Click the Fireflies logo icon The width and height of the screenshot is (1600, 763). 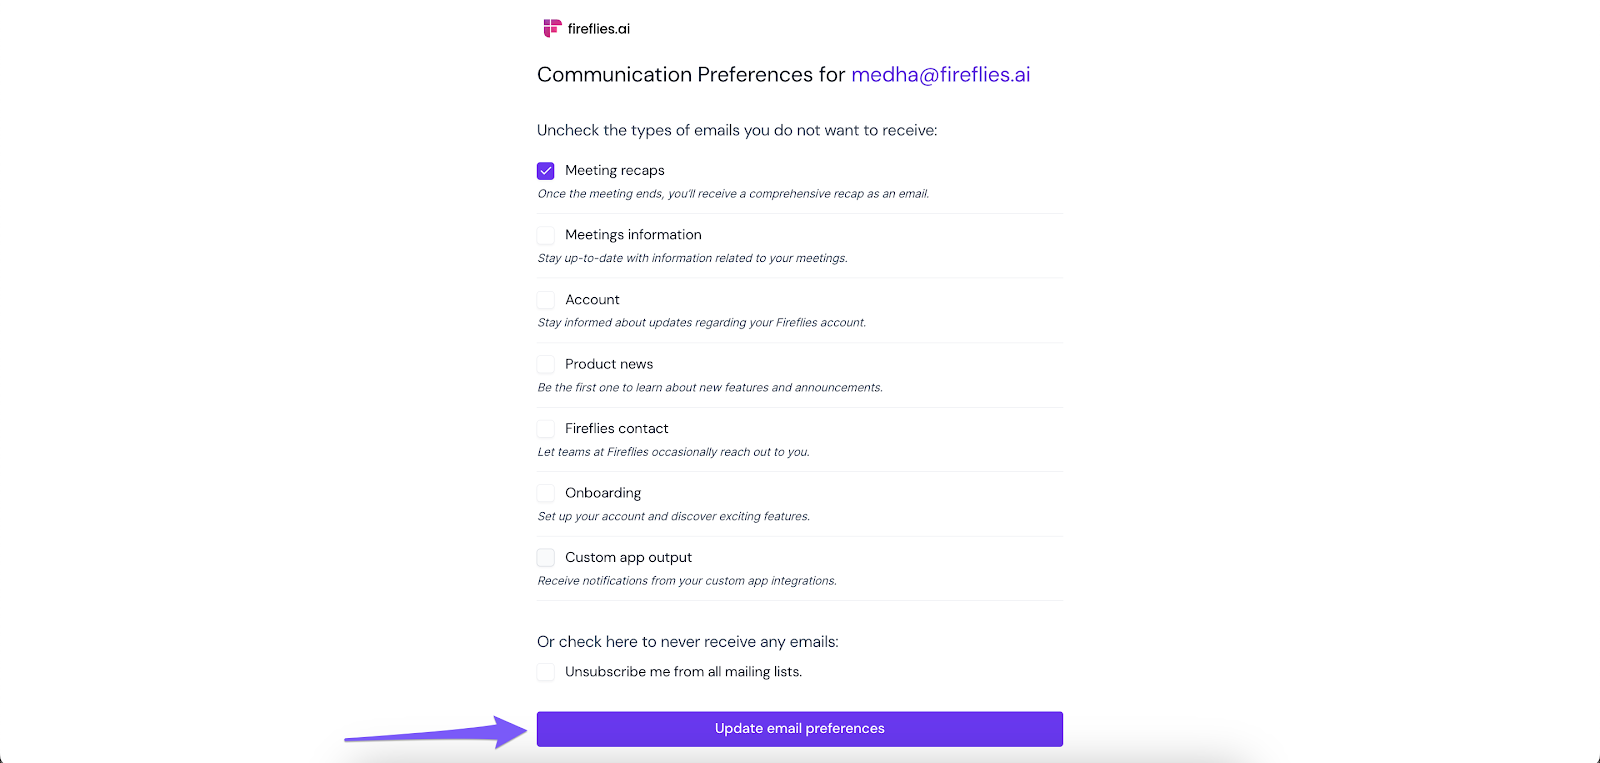[551, 28]
